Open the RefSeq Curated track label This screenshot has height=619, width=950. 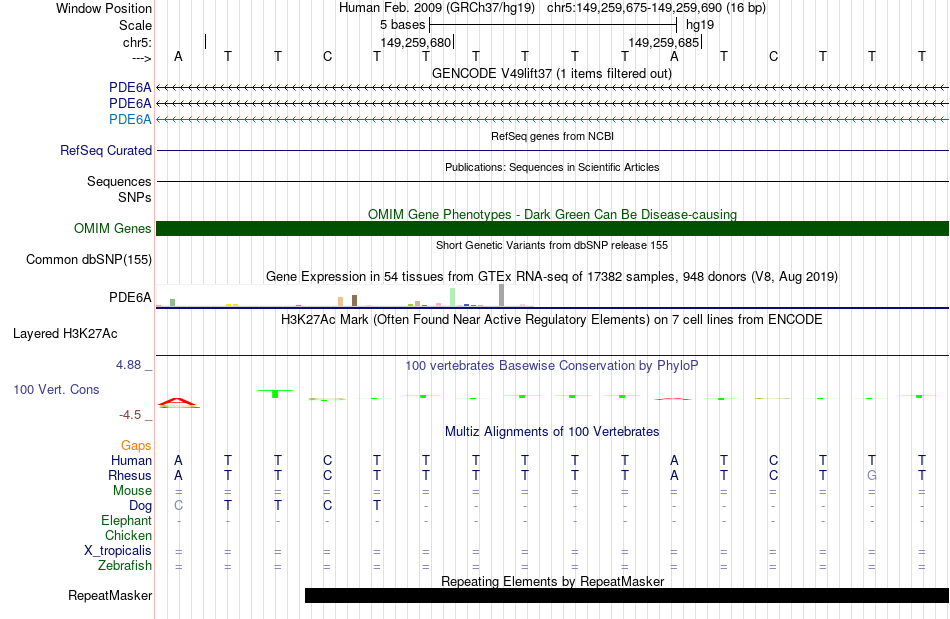(x=106, y=150)
